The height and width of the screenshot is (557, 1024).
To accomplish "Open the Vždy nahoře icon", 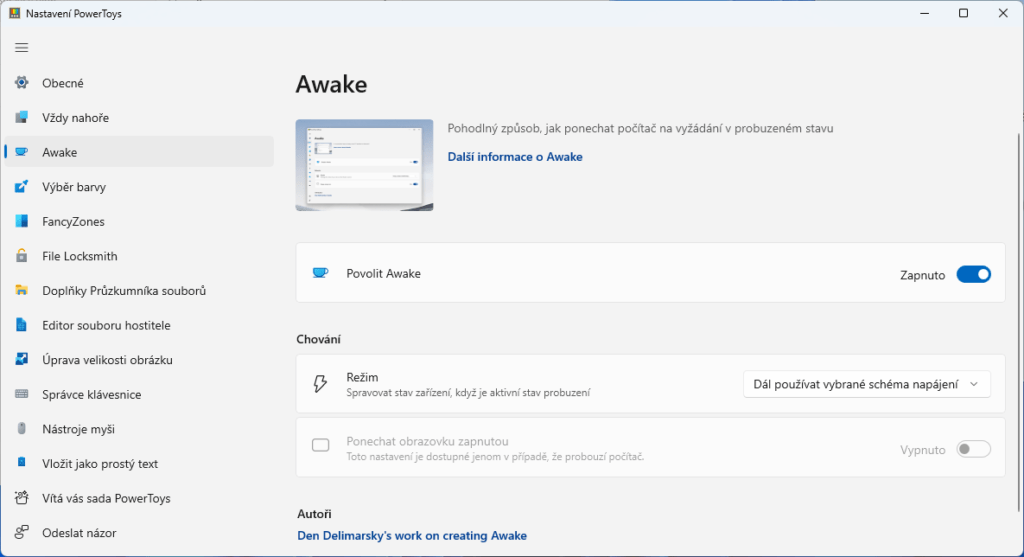I will [x=22, y=117].
